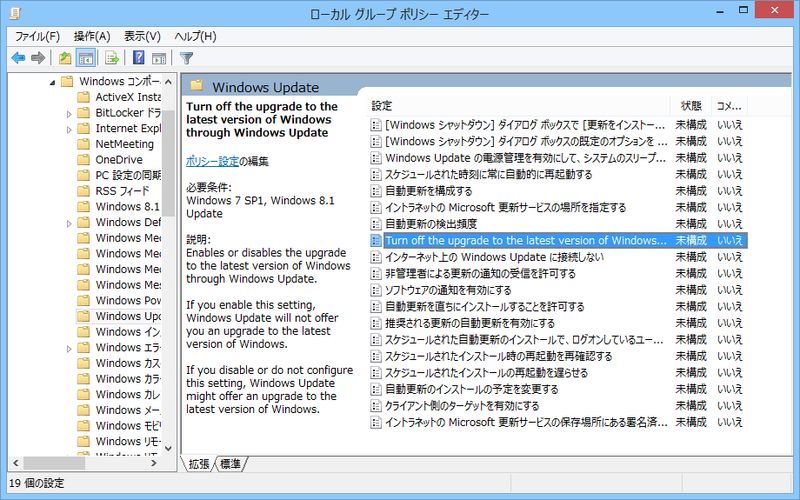This screenshot has height=500, width=800.
Task: Toggle the show/hide console tree icon
Action: pos(85,58)
